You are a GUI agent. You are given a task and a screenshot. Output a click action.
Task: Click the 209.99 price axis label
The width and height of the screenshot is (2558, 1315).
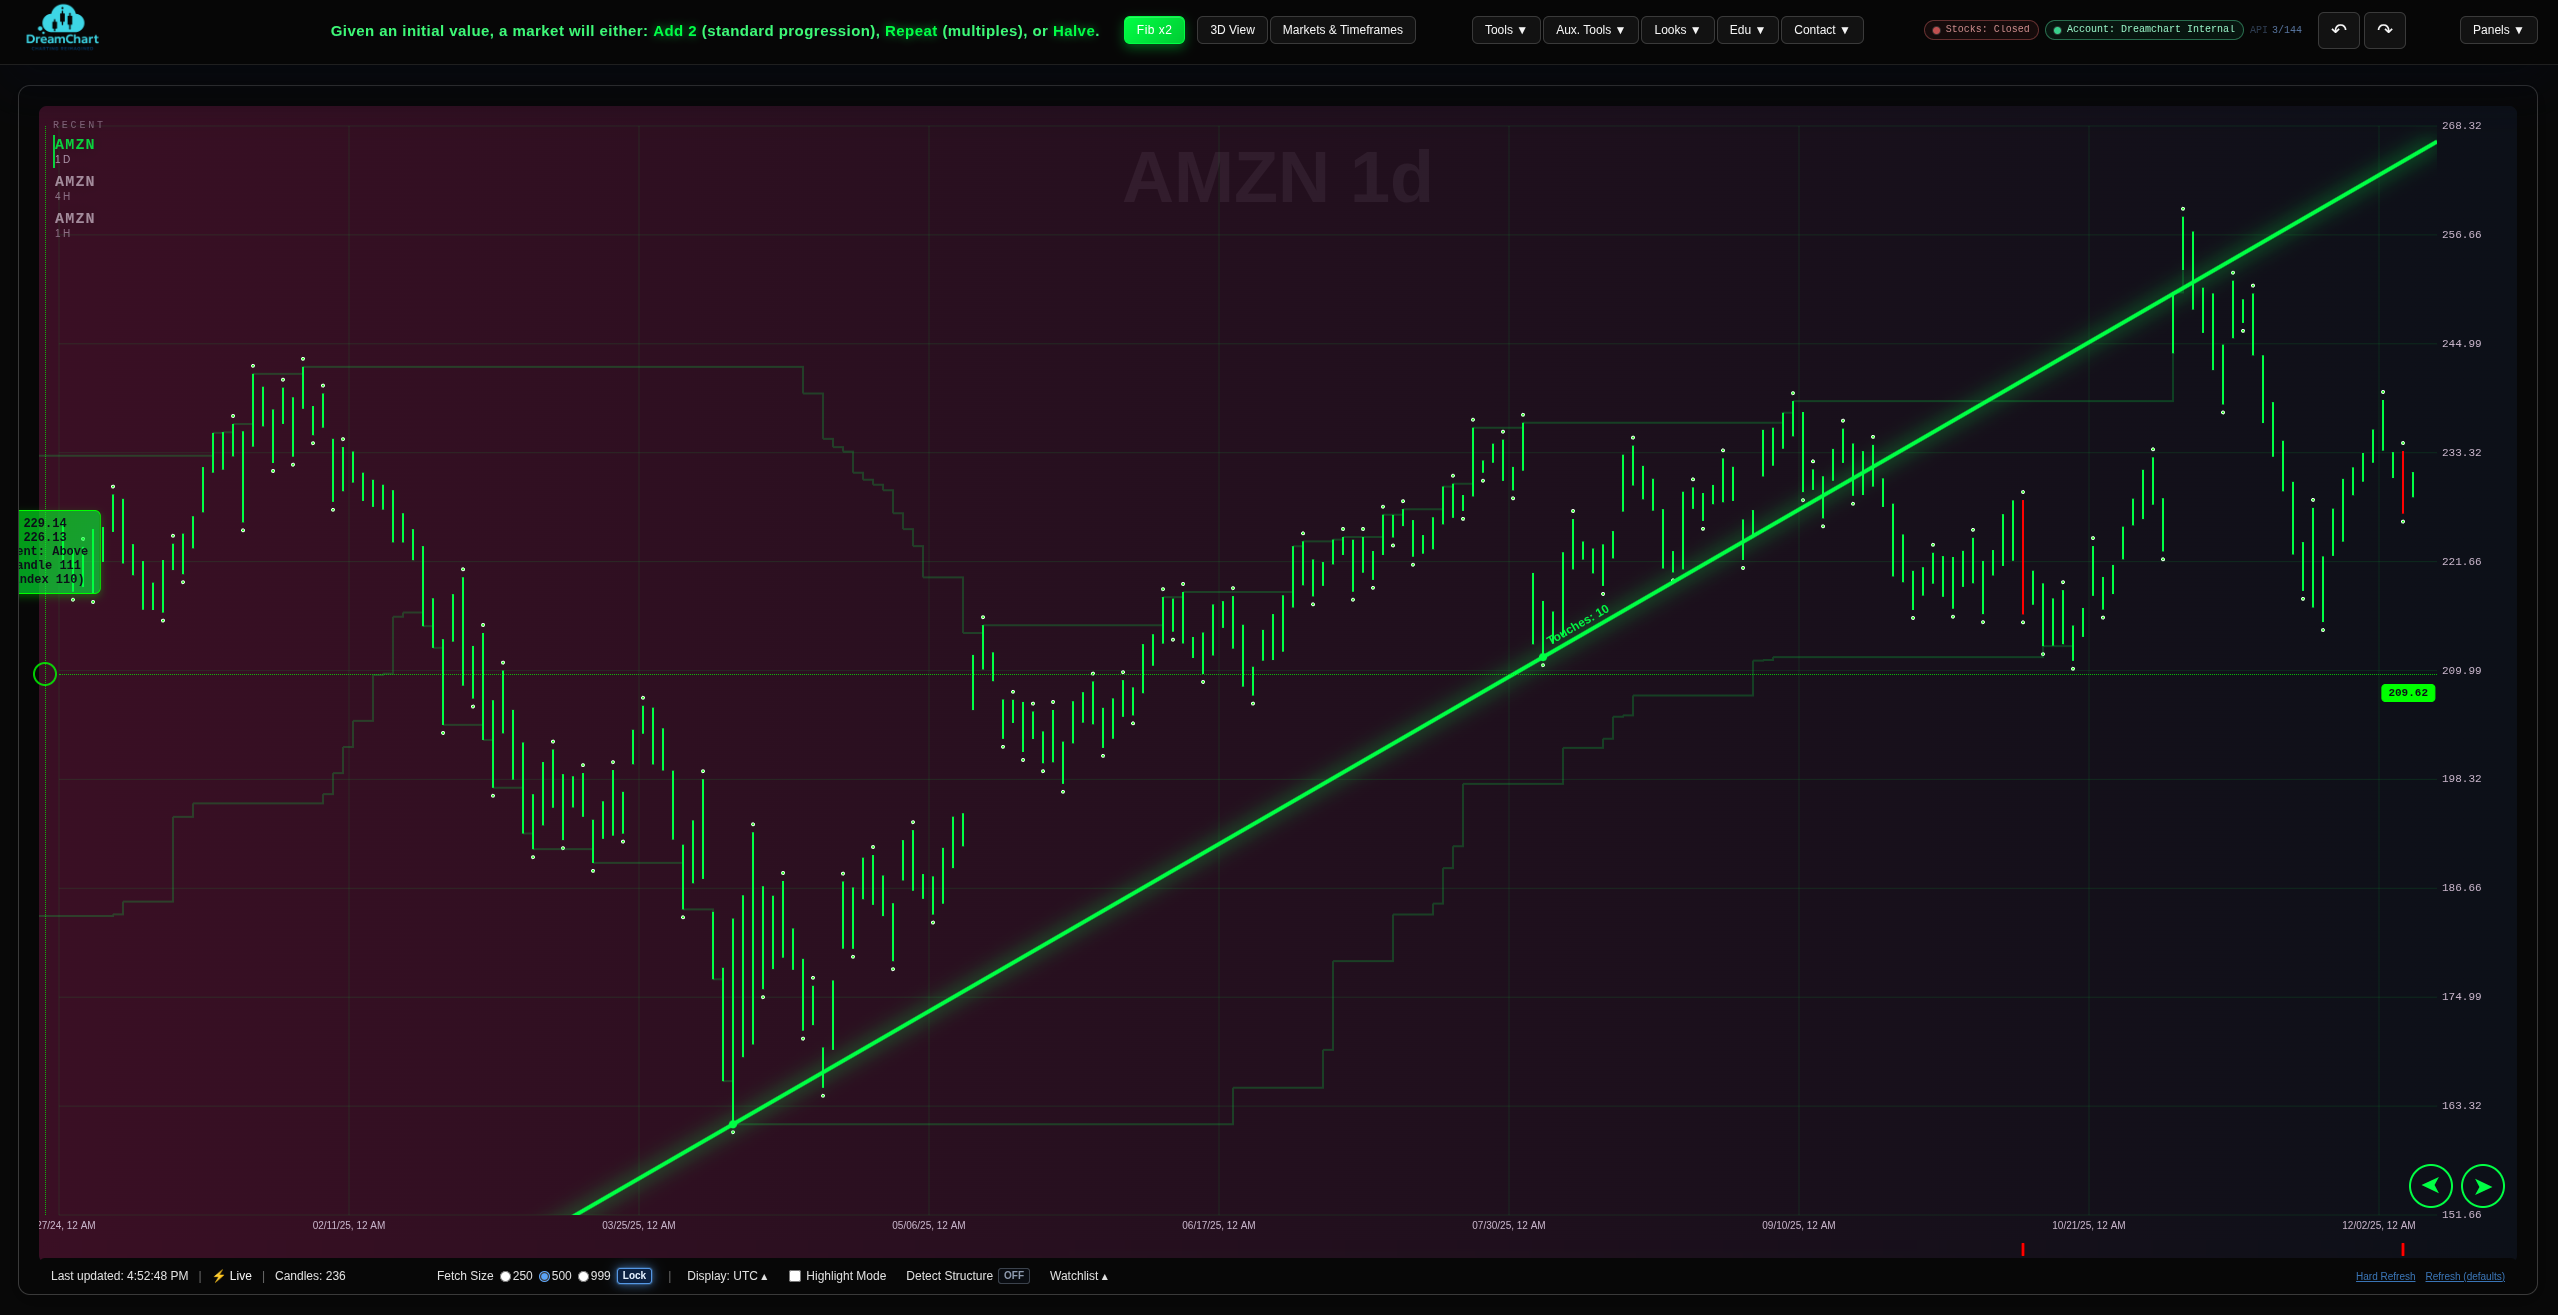tap(2461, 671)
